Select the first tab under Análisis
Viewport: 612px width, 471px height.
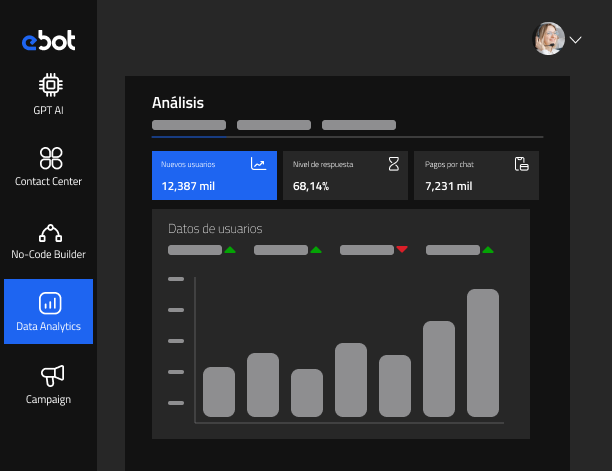[x=189, y=125]
